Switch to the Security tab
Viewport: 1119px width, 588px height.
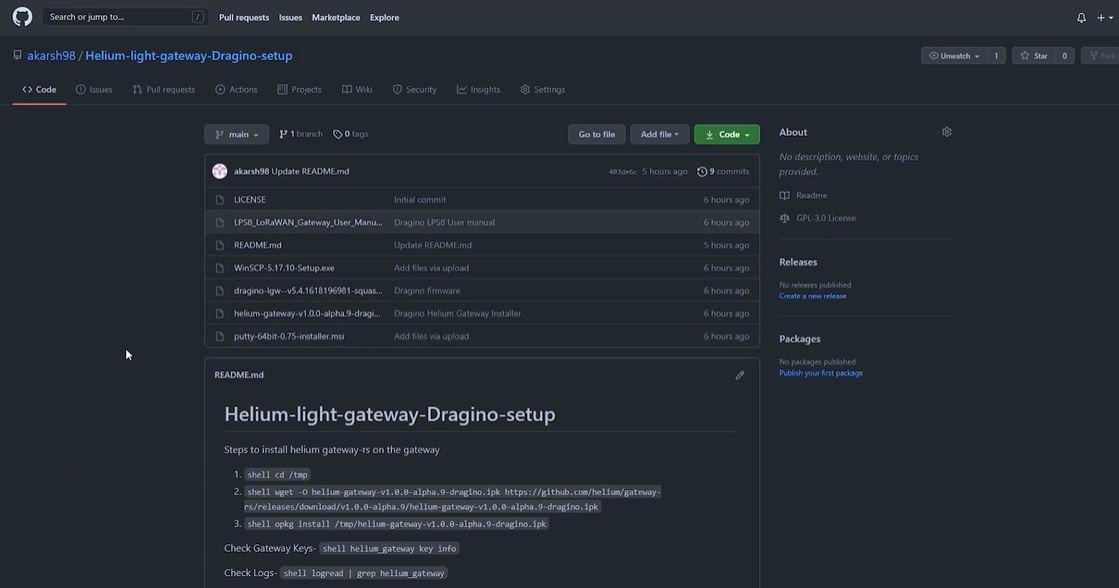[415, 90]
